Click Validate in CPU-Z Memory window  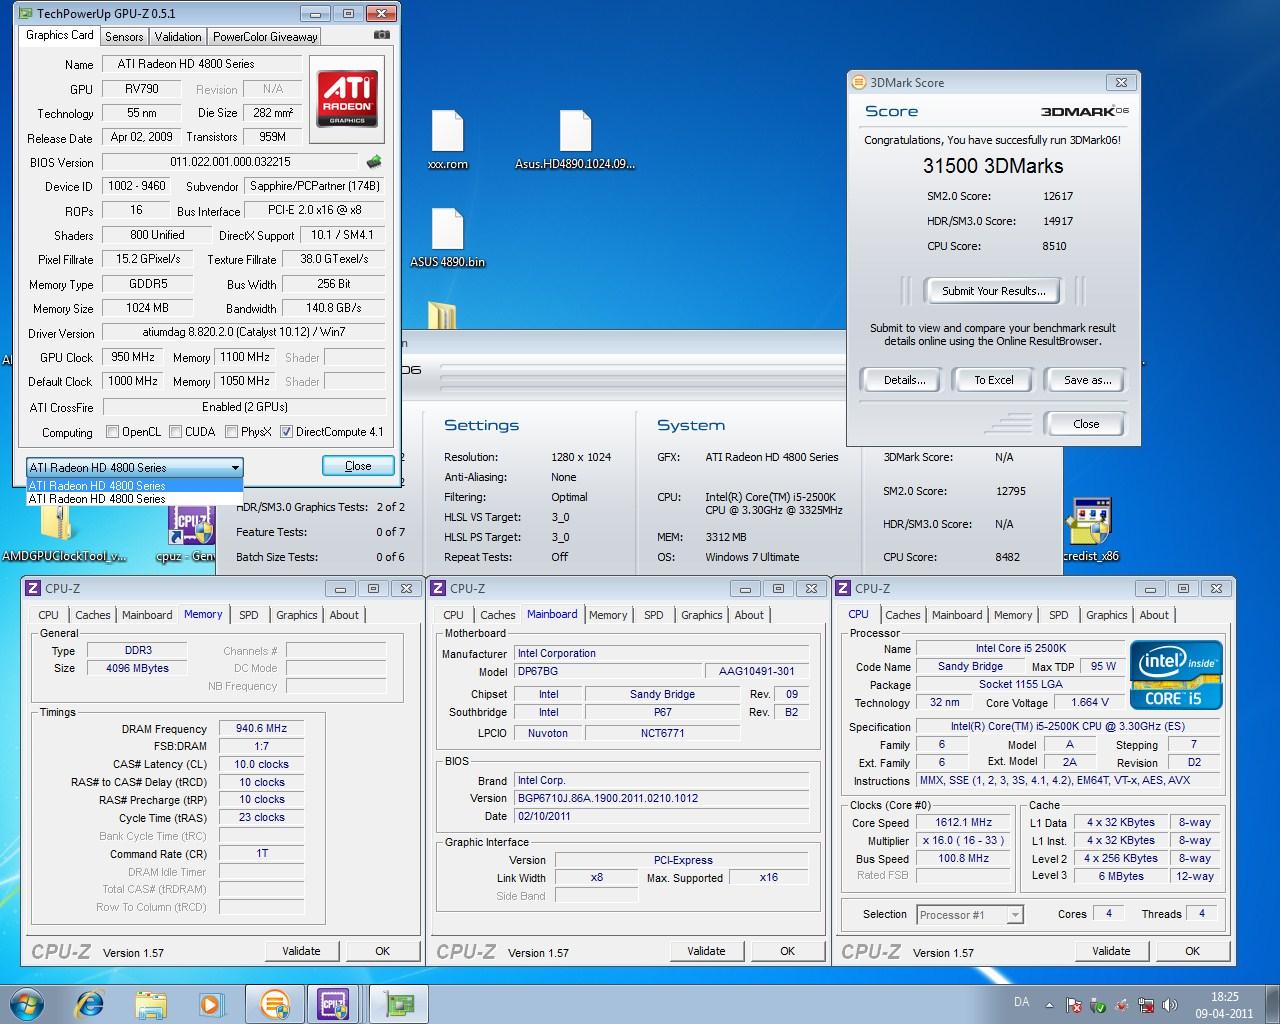(x=301, y=951)
